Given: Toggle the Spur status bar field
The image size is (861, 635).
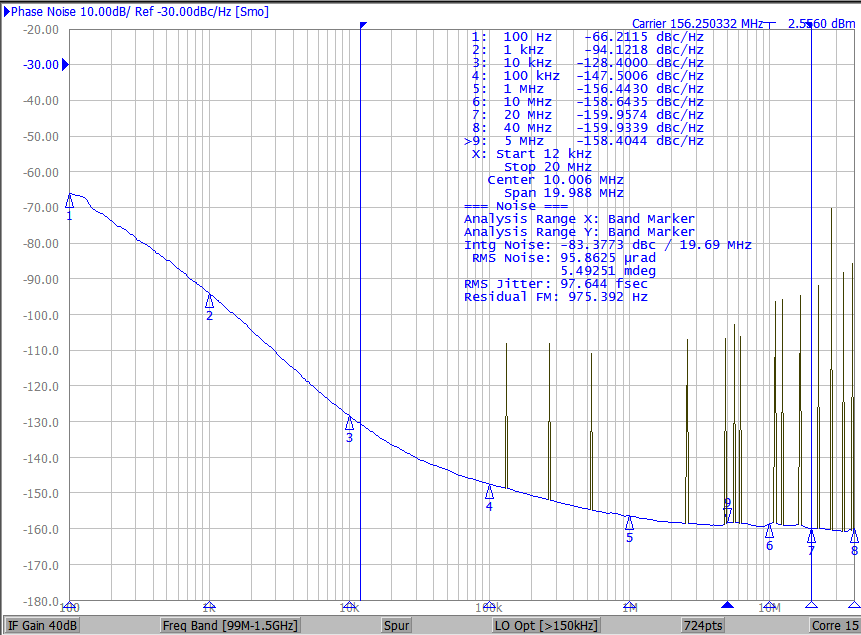Looking at the screenshot, I should (x=397, y=626).
